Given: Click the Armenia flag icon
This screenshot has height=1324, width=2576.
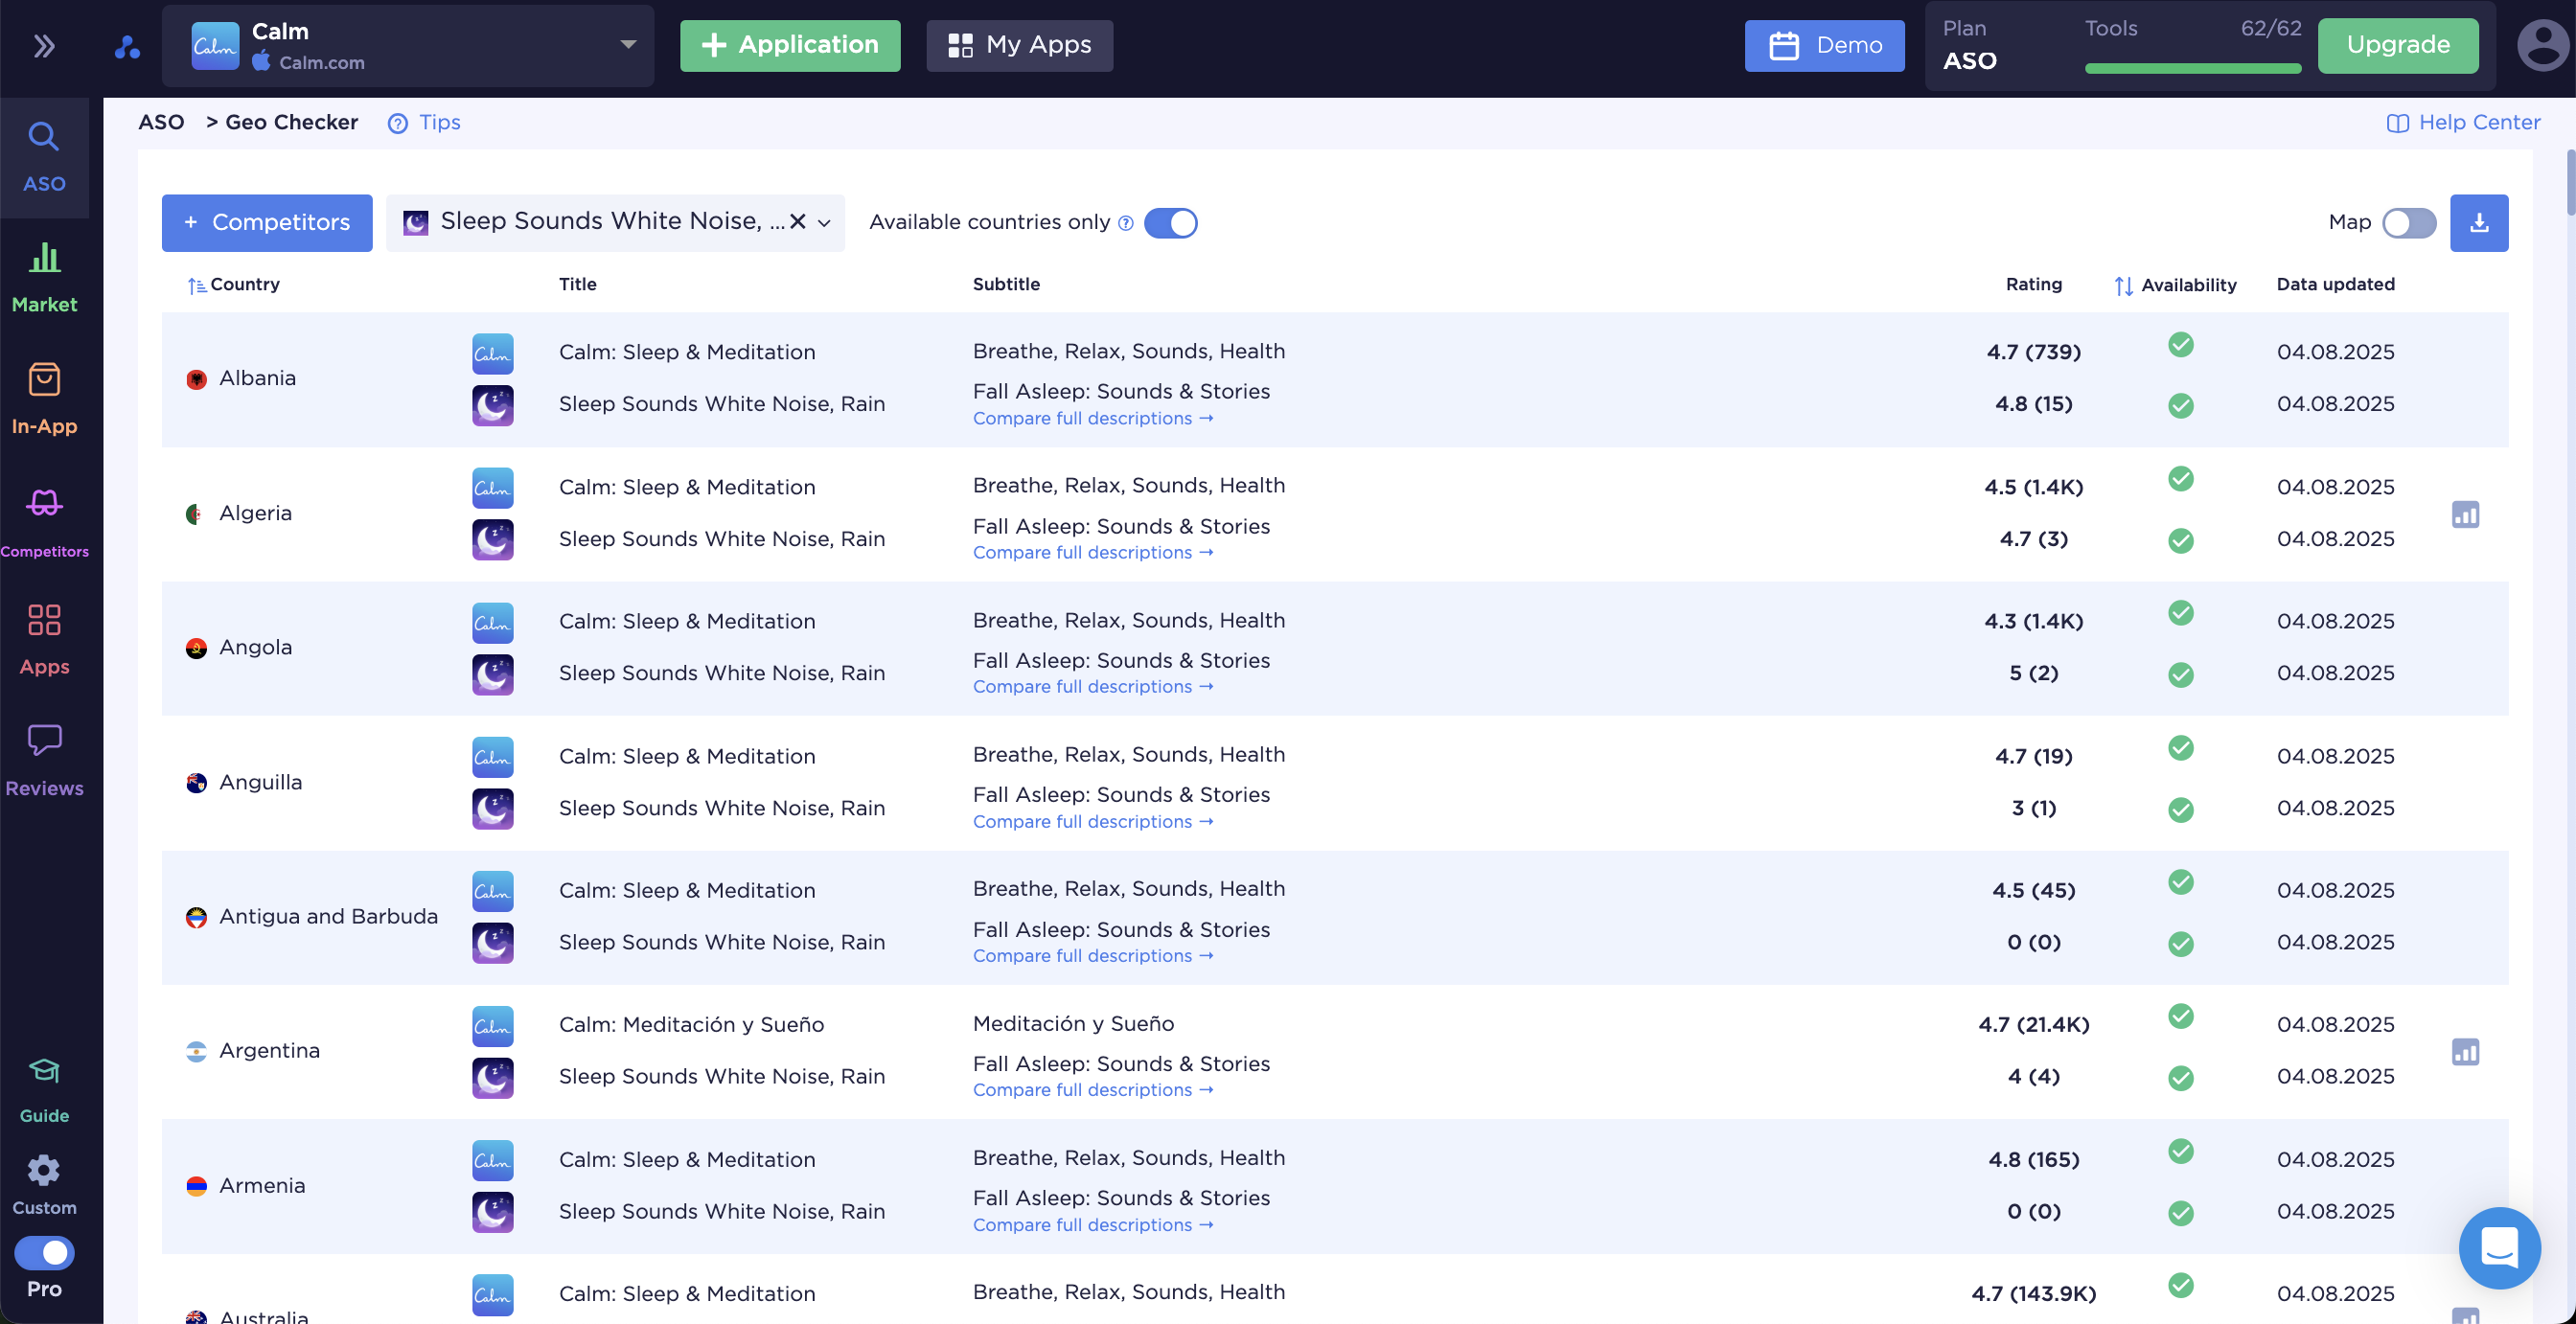Looking at the screenshot, I should click(x=196, y=1186).
